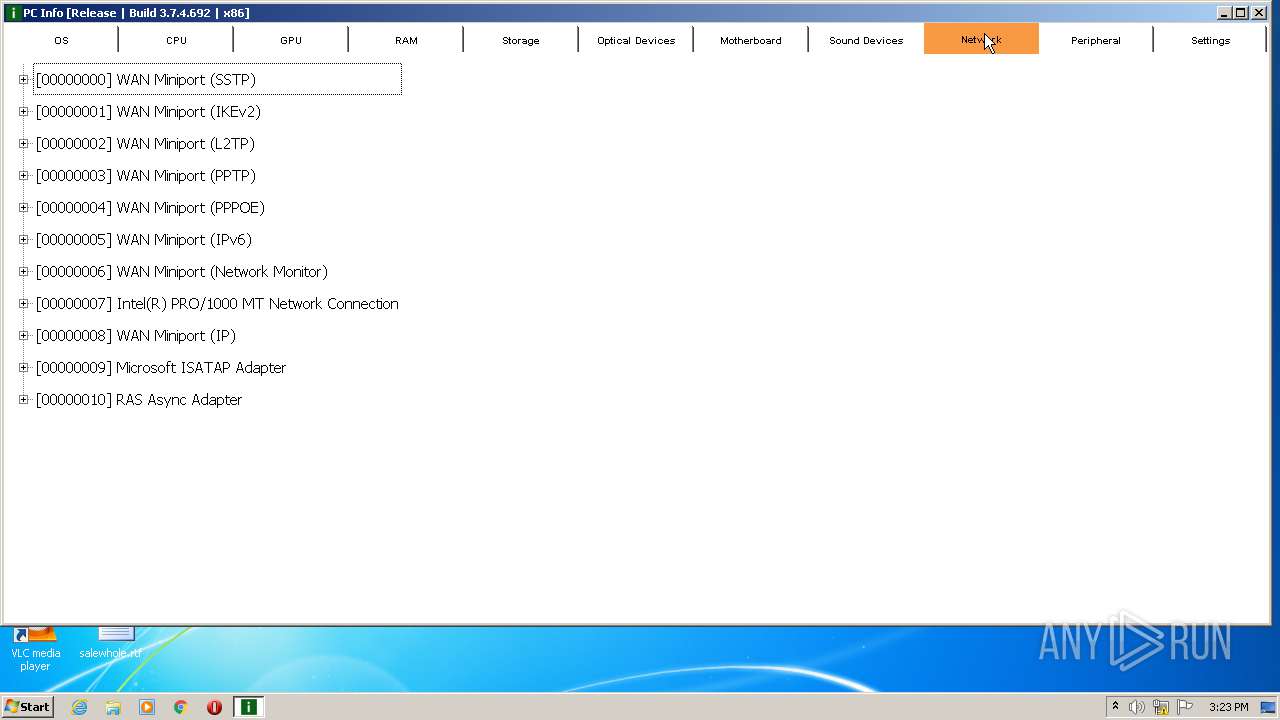Expand RAS Async Adapter node

24,400
